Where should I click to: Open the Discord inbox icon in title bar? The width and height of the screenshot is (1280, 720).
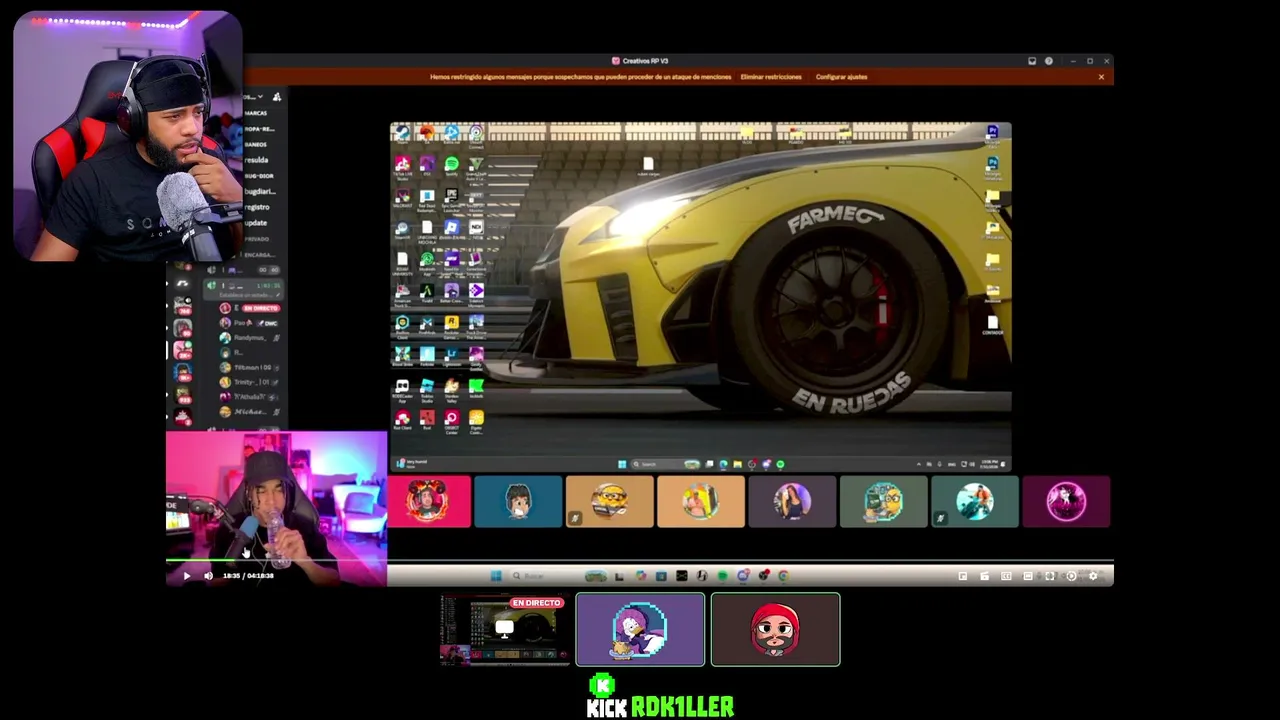coord(1032,61)
